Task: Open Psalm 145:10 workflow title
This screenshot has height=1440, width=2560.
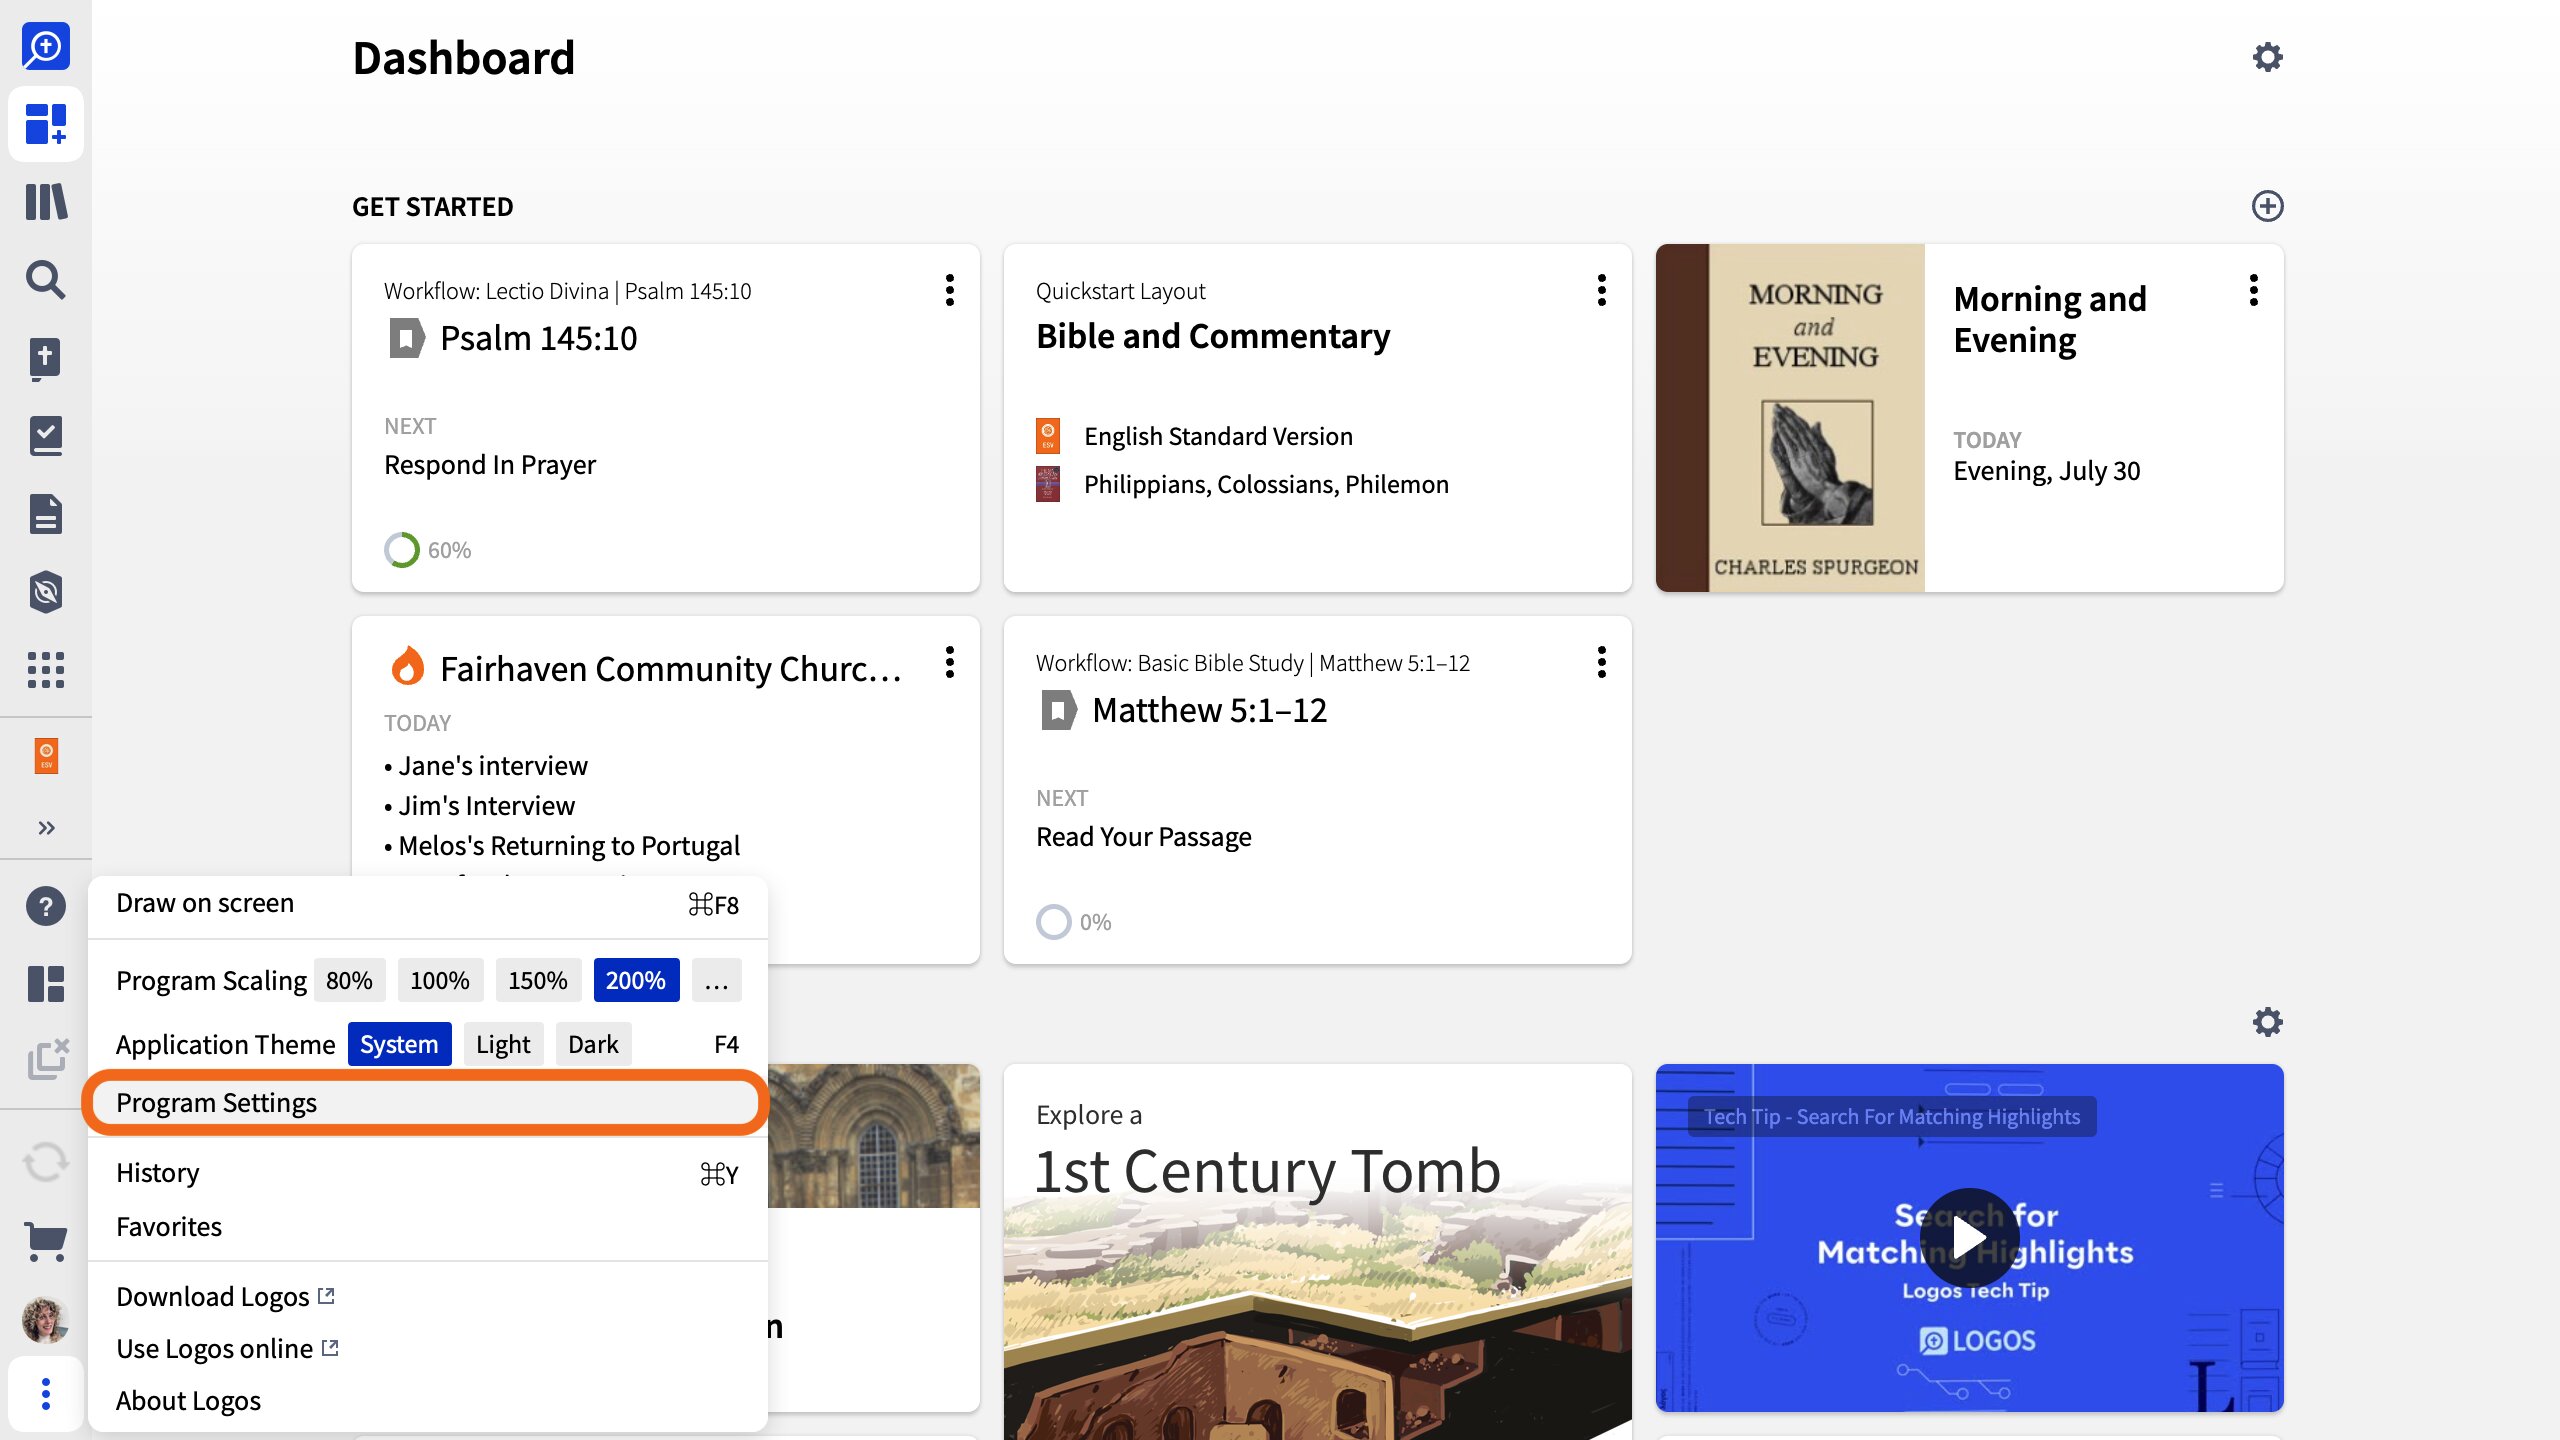Action: pos(538,338)
